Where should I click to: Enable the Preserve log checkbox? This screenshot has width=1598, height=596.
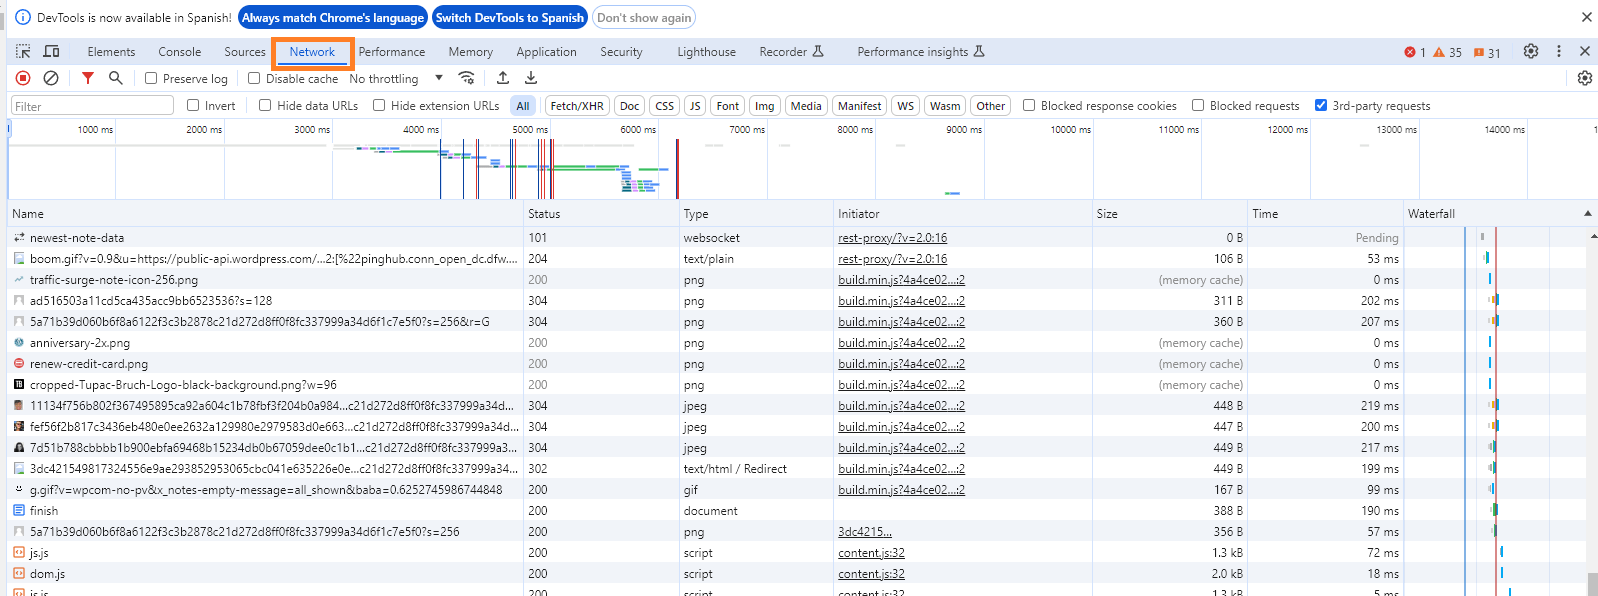click(x=151, y=78)
